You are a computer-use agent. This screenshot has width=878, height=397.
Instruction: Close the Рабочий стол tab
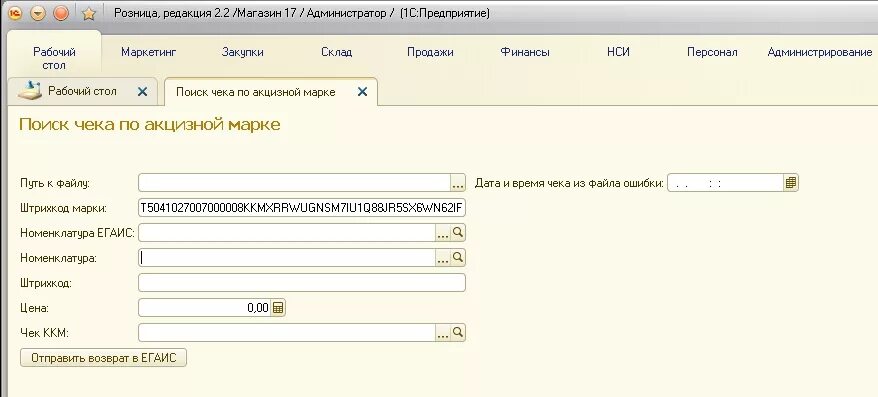(142, 92)
